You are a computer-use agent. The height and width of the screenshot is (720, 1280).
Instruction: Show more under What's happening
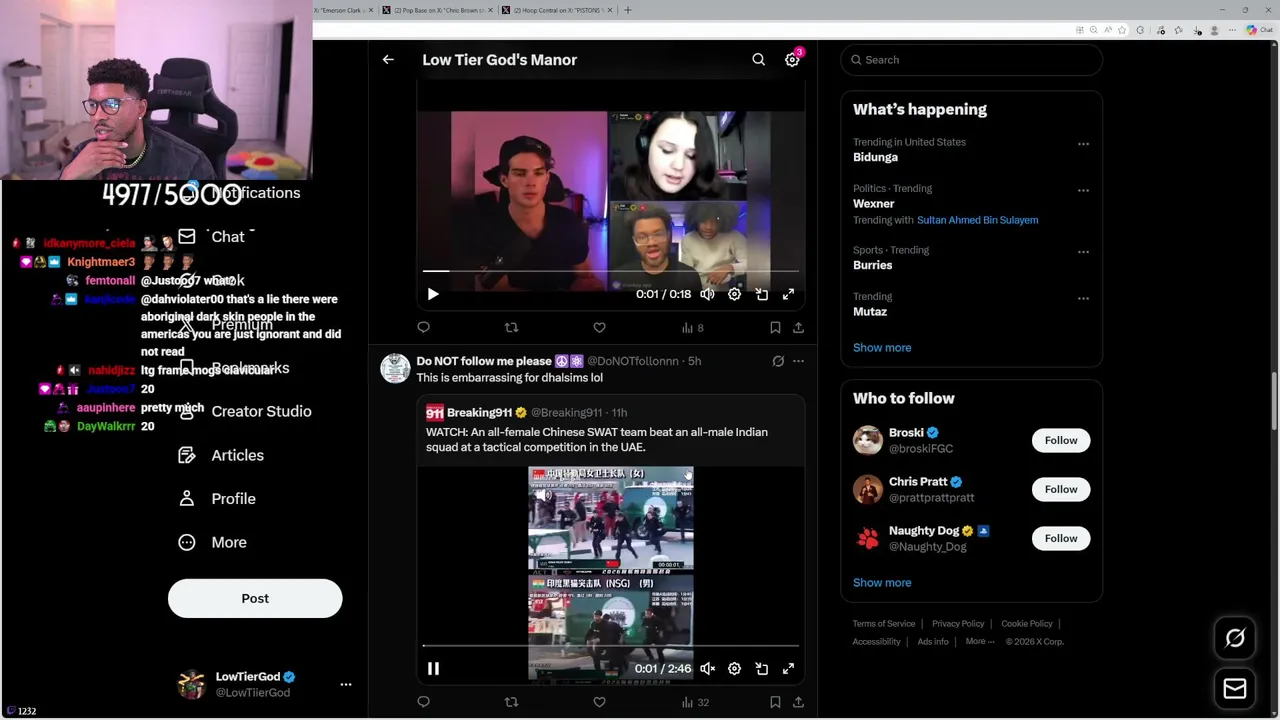pyautogui.click(x=882, y=348)
